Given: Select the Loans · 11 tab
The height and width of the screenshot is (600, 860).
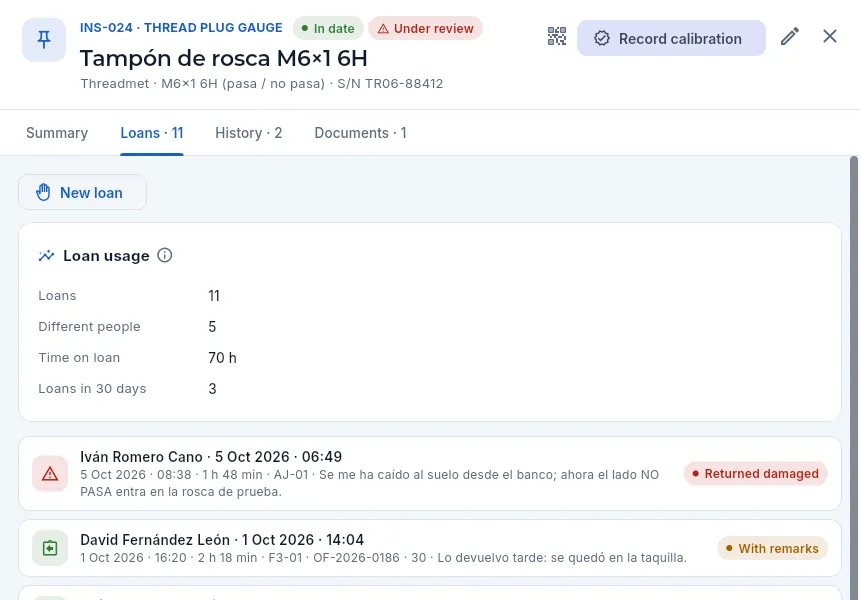Looking at the screenshot, I should coord(152,133).
